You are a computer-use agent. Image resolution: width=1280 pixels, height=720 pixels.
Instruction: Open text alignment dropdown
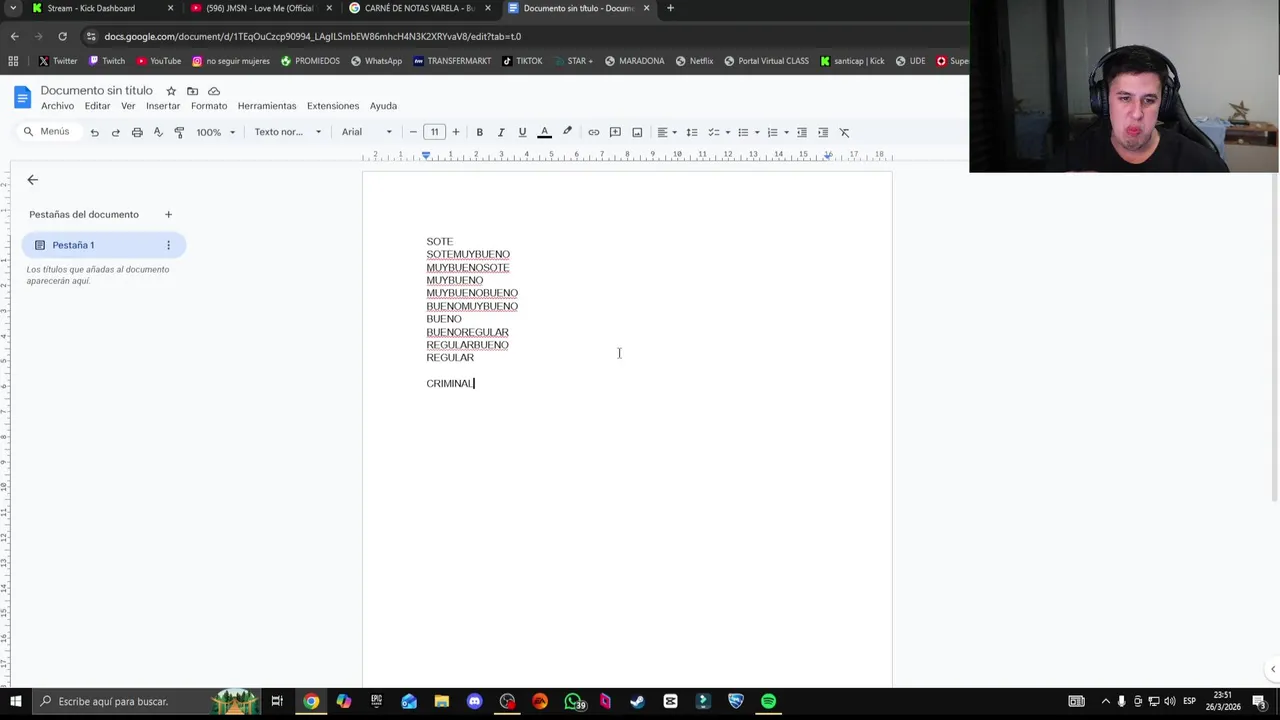pyautogui.click(x=666, y=132)
